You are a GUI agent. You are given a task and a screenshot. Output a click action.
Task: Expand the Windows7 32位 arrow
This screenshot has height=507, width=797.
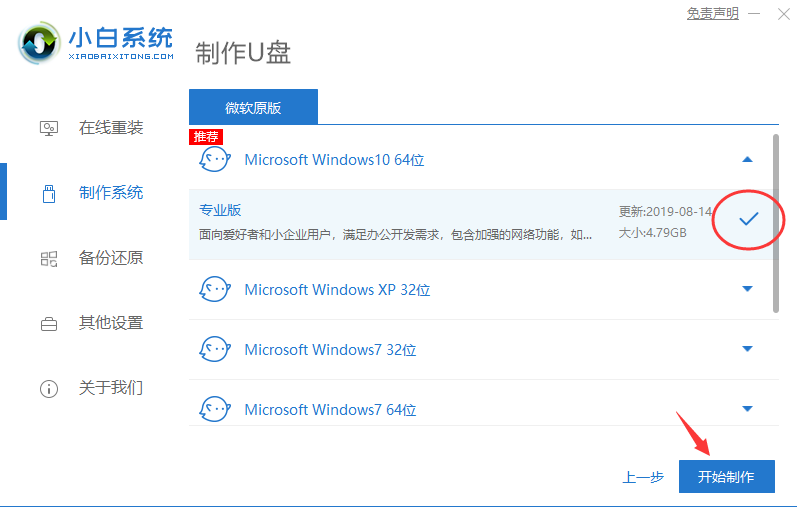(747, 349)
